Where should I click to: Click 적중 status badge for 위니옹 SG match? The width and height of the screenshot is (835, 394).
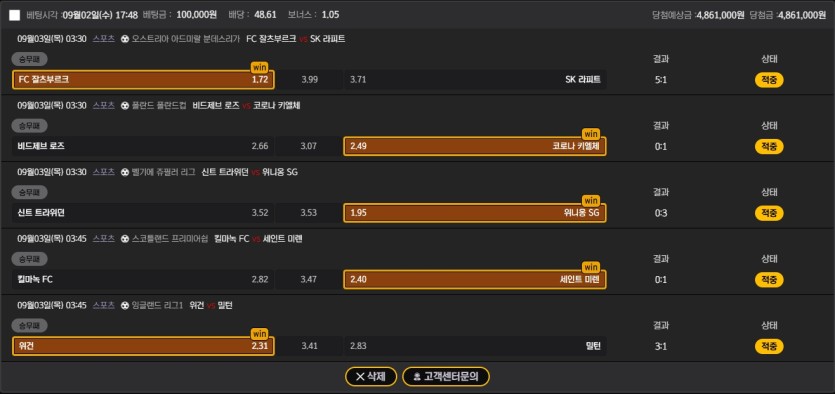click(x=769, y=213)
